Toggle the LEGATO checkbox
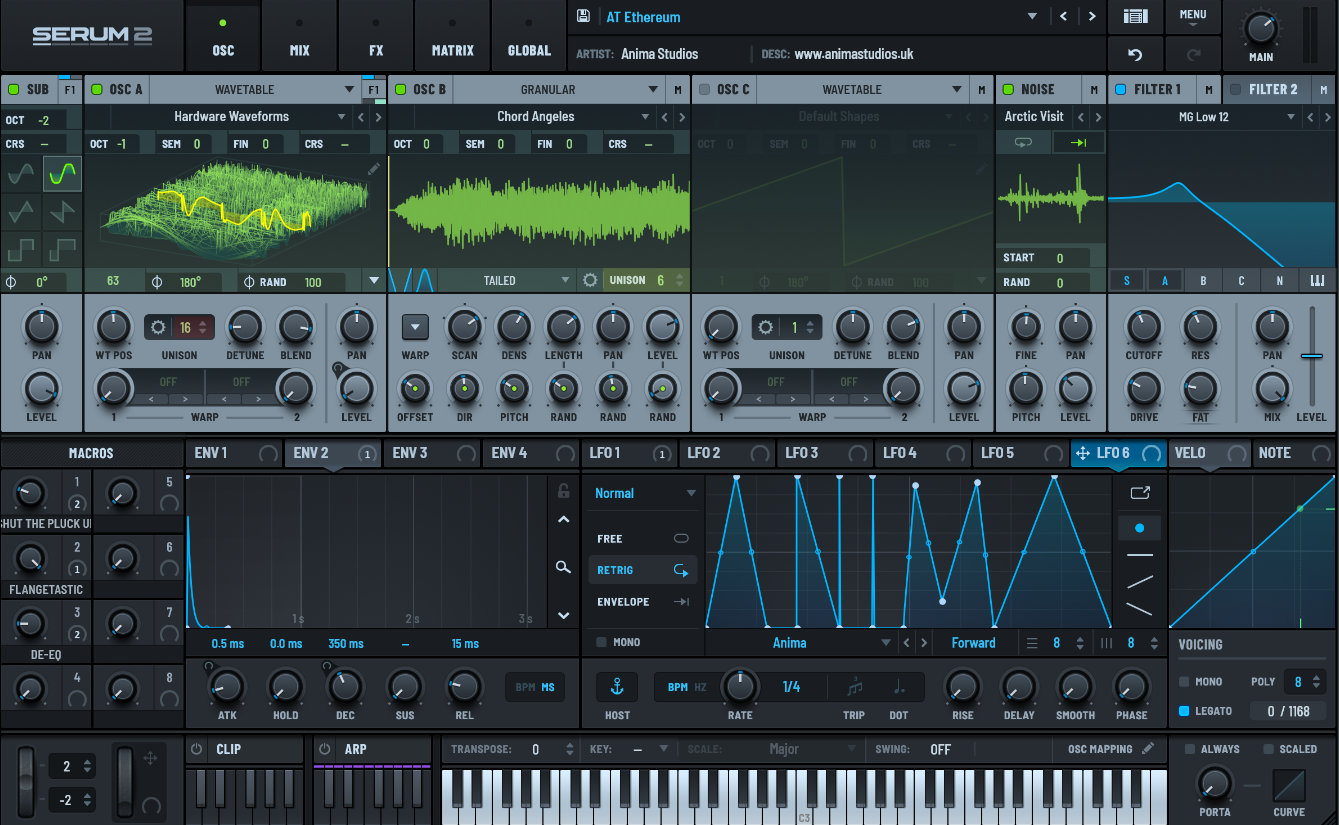This screenshot has width=1339, height=825. tap(1184, 711)
